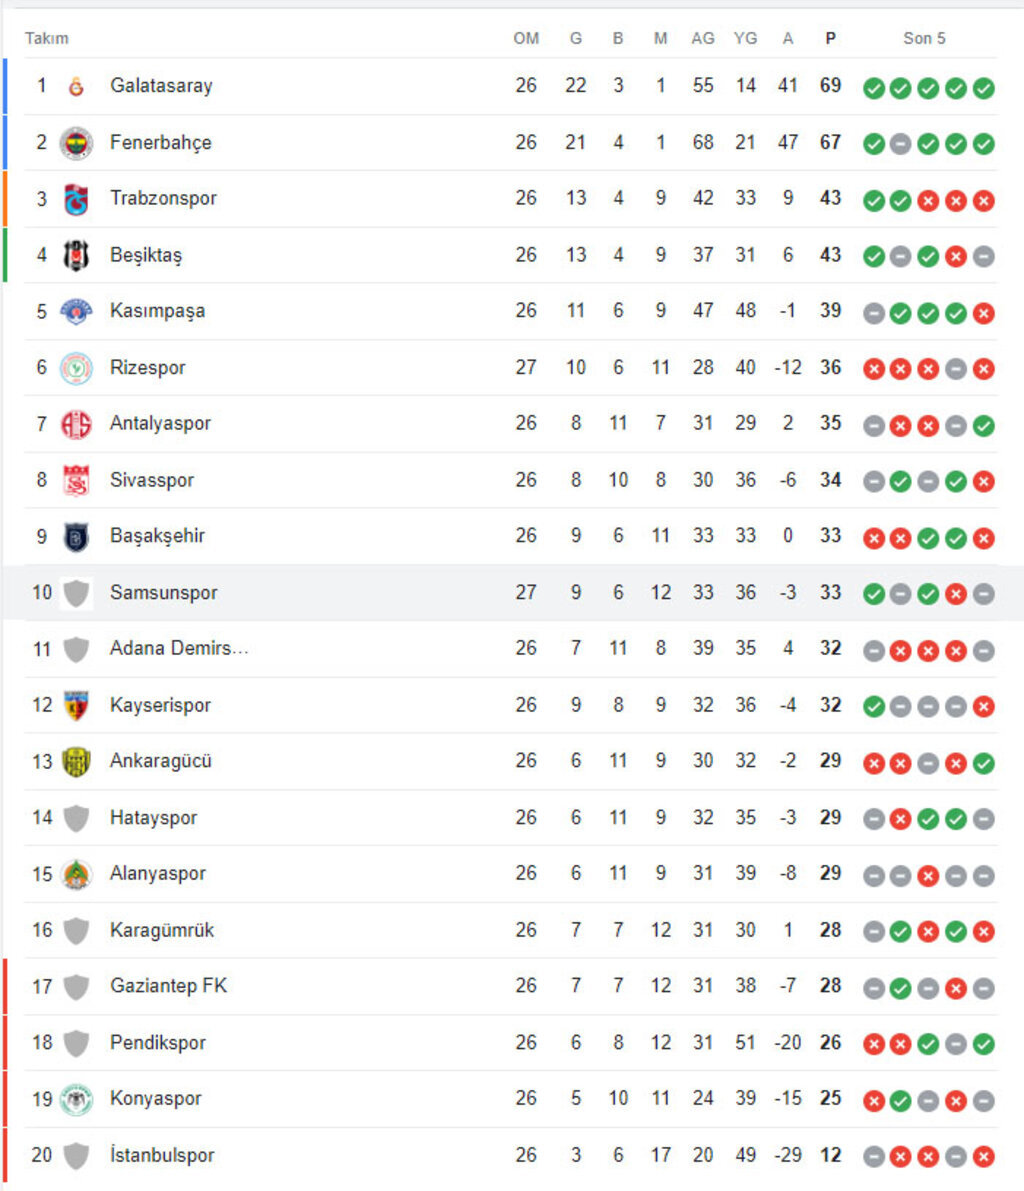The image size is (1024, 1191).
Task: Open the Rizespor team link
Action: coord(148,368)
